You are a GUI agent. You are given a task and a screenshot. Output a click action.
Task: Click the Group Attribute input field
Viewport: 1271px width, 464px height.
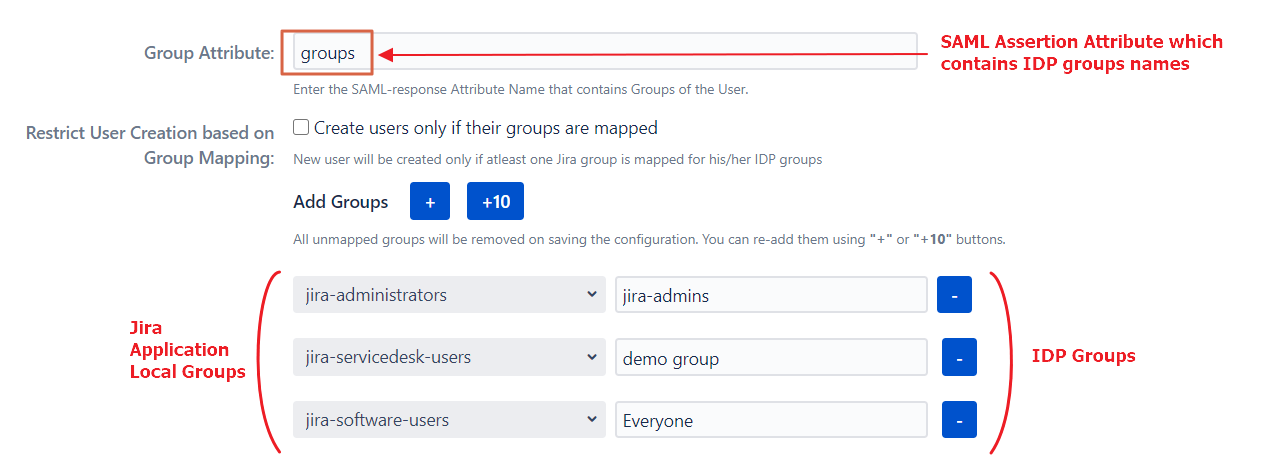pos(605,52)
